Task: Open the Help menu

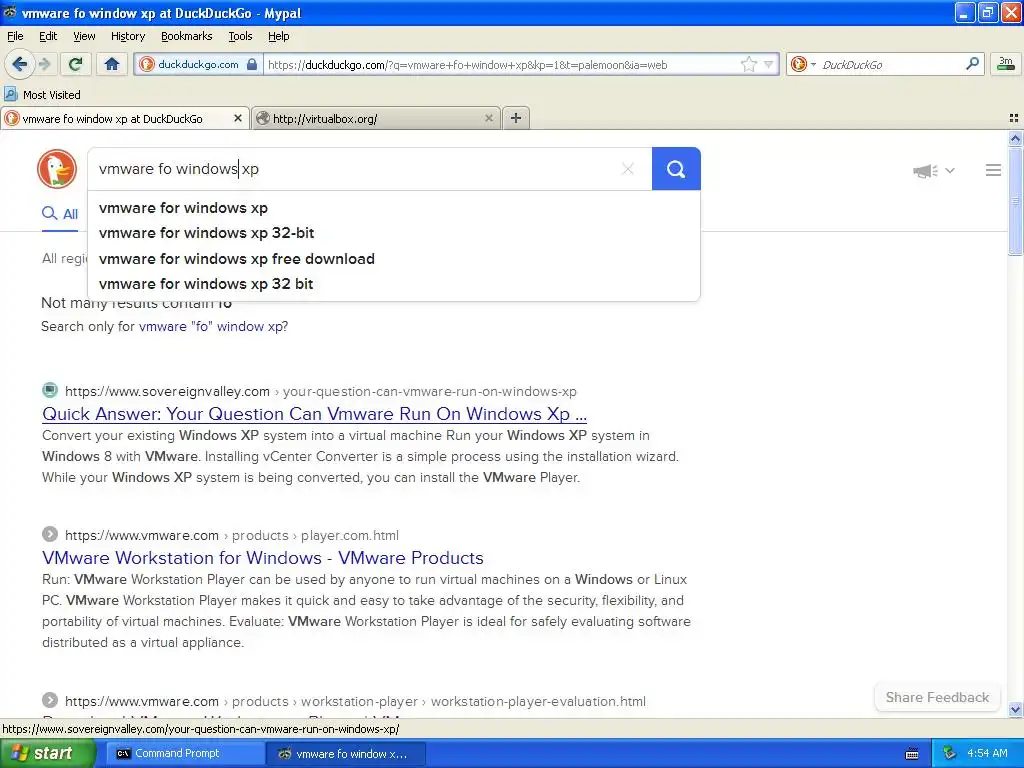Action: tap(278, 36)
